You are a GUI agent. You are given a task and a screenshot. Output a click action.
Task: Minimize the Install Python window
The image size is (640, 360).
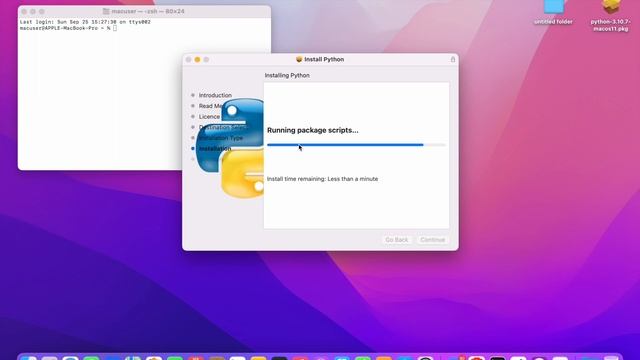click(x=197, y=60)
